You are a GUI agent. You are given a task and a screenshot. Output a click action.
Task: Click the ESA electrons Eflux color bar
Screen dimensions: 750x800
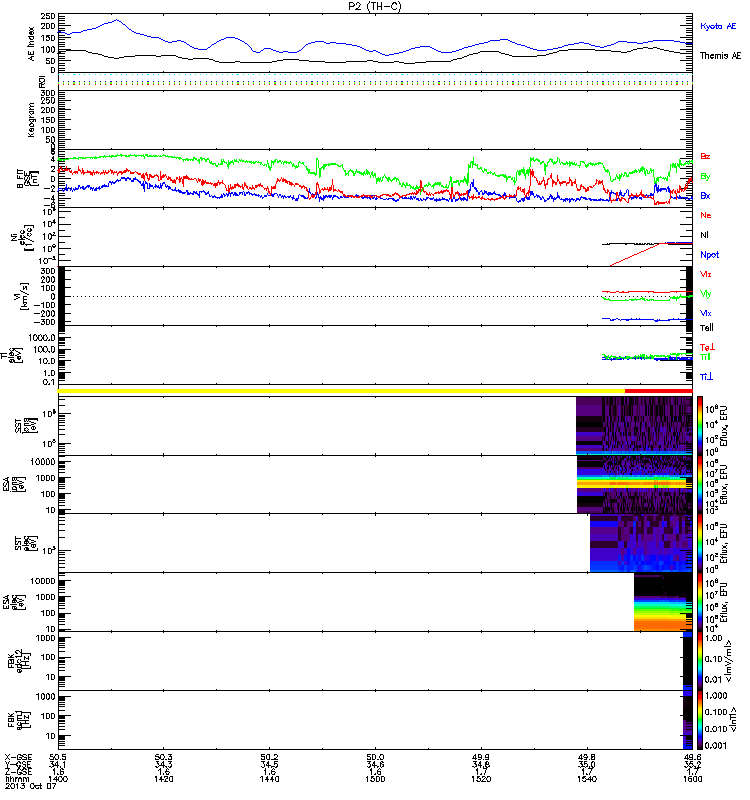pos(699,602)
